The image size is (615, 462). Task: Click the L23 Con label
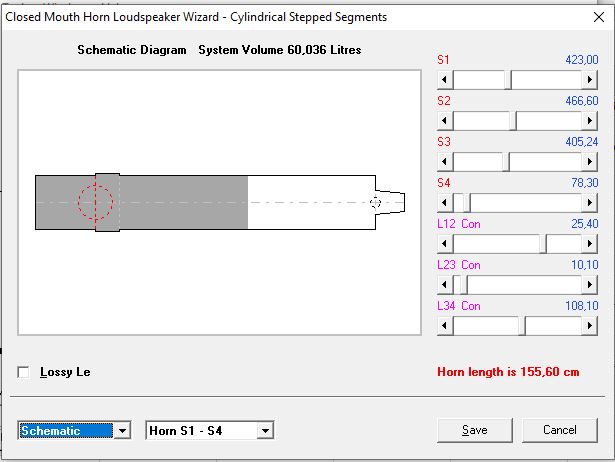[459, 265]
